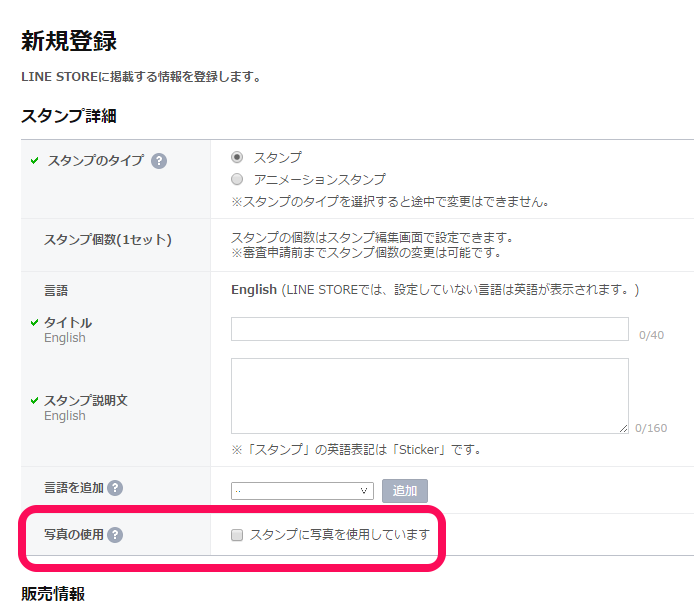Image resolution: width=694 pixels, height=606 pixels.
Task: Select the アニメーションスタンプ radio option
Action: tap(237, 179)
